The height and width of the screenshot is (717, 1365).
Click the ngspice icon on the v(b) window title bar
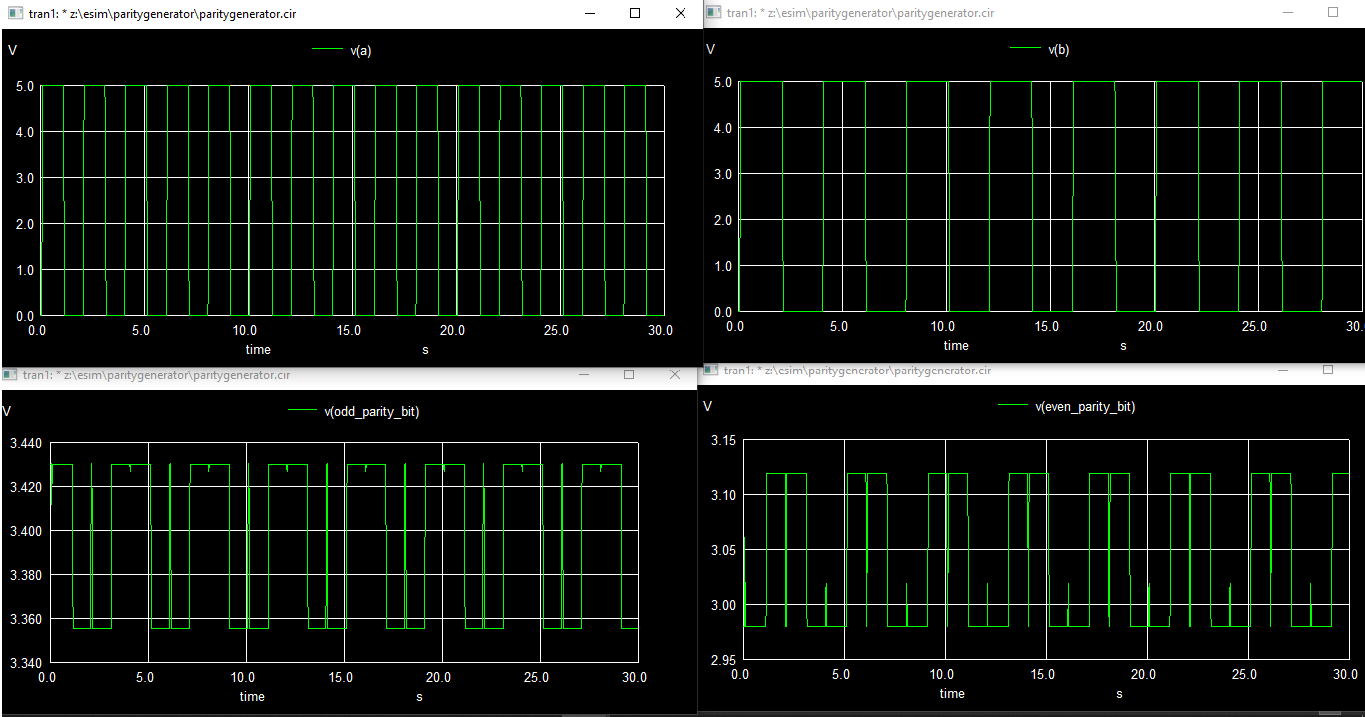pyautogui.click(x=713, y=13)
